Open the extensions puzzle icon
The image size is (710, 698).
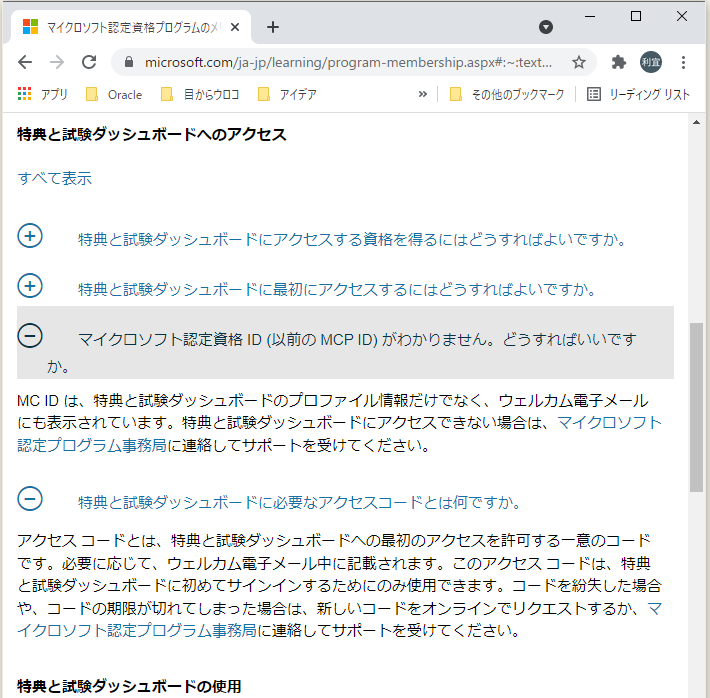pyautogui.click(x=619, y=62)
